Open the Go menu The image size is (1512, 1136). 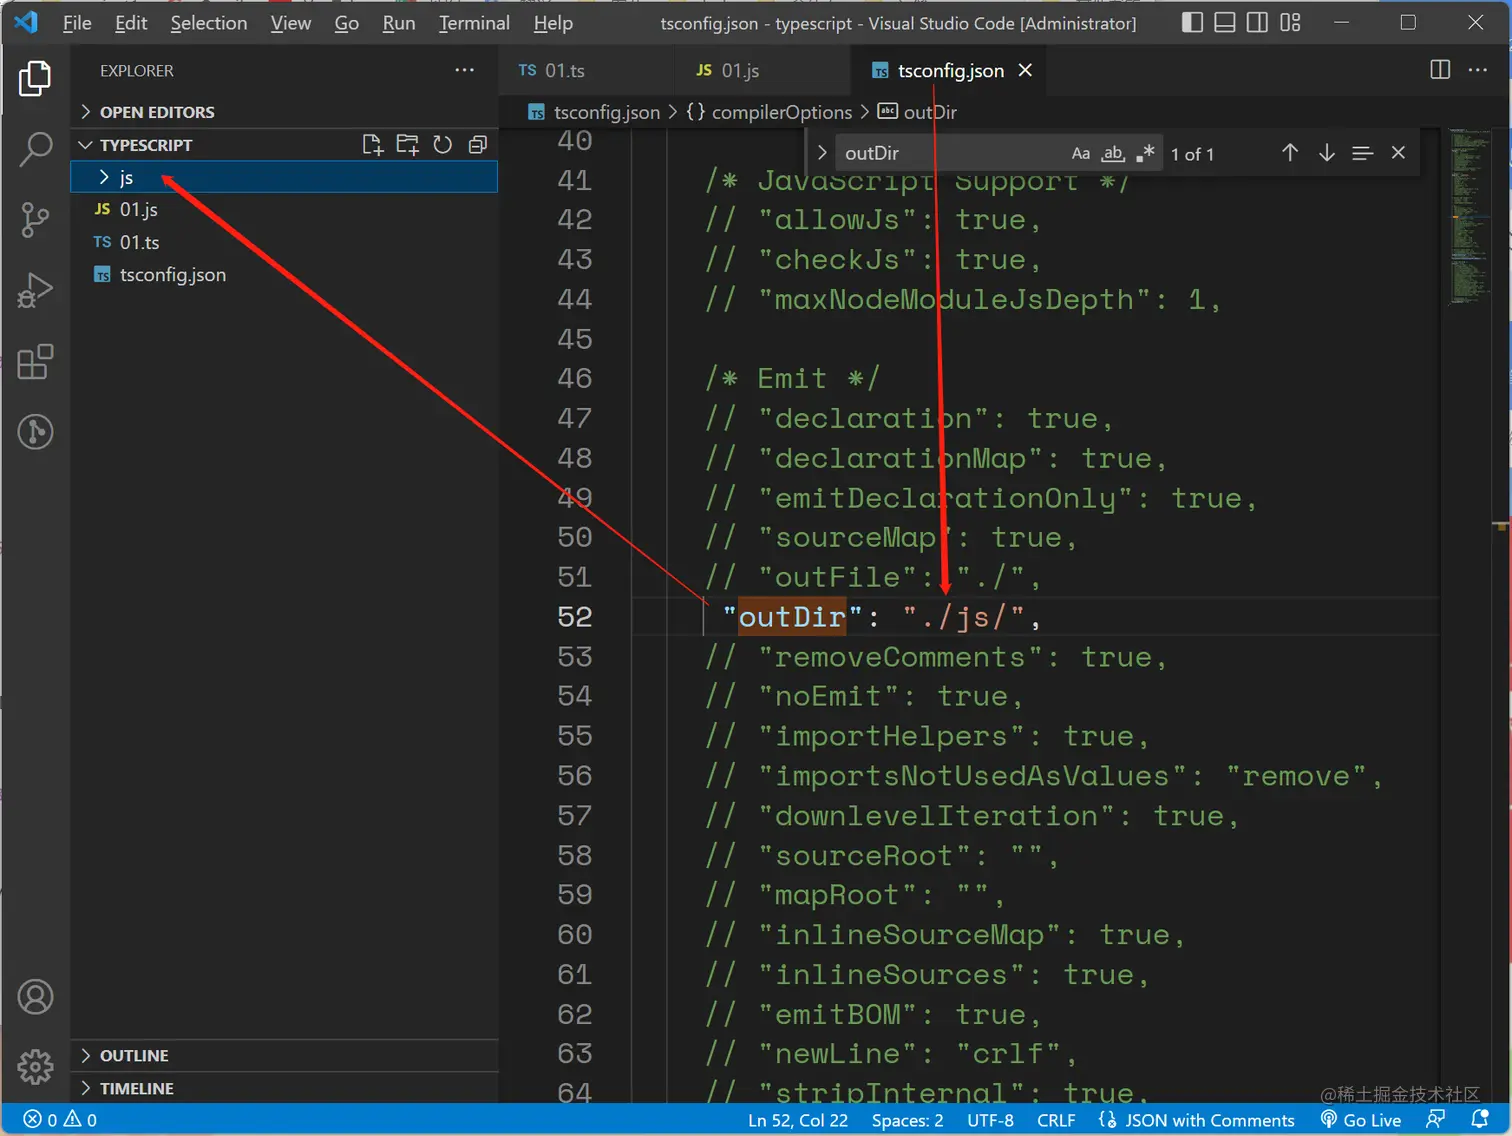[347, 23]
